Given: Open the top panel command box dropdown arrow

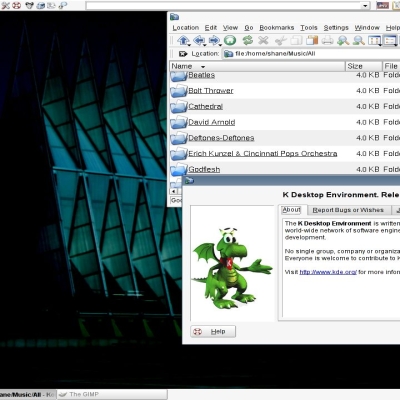Looking at the screenshot, I should pos(366,6).
